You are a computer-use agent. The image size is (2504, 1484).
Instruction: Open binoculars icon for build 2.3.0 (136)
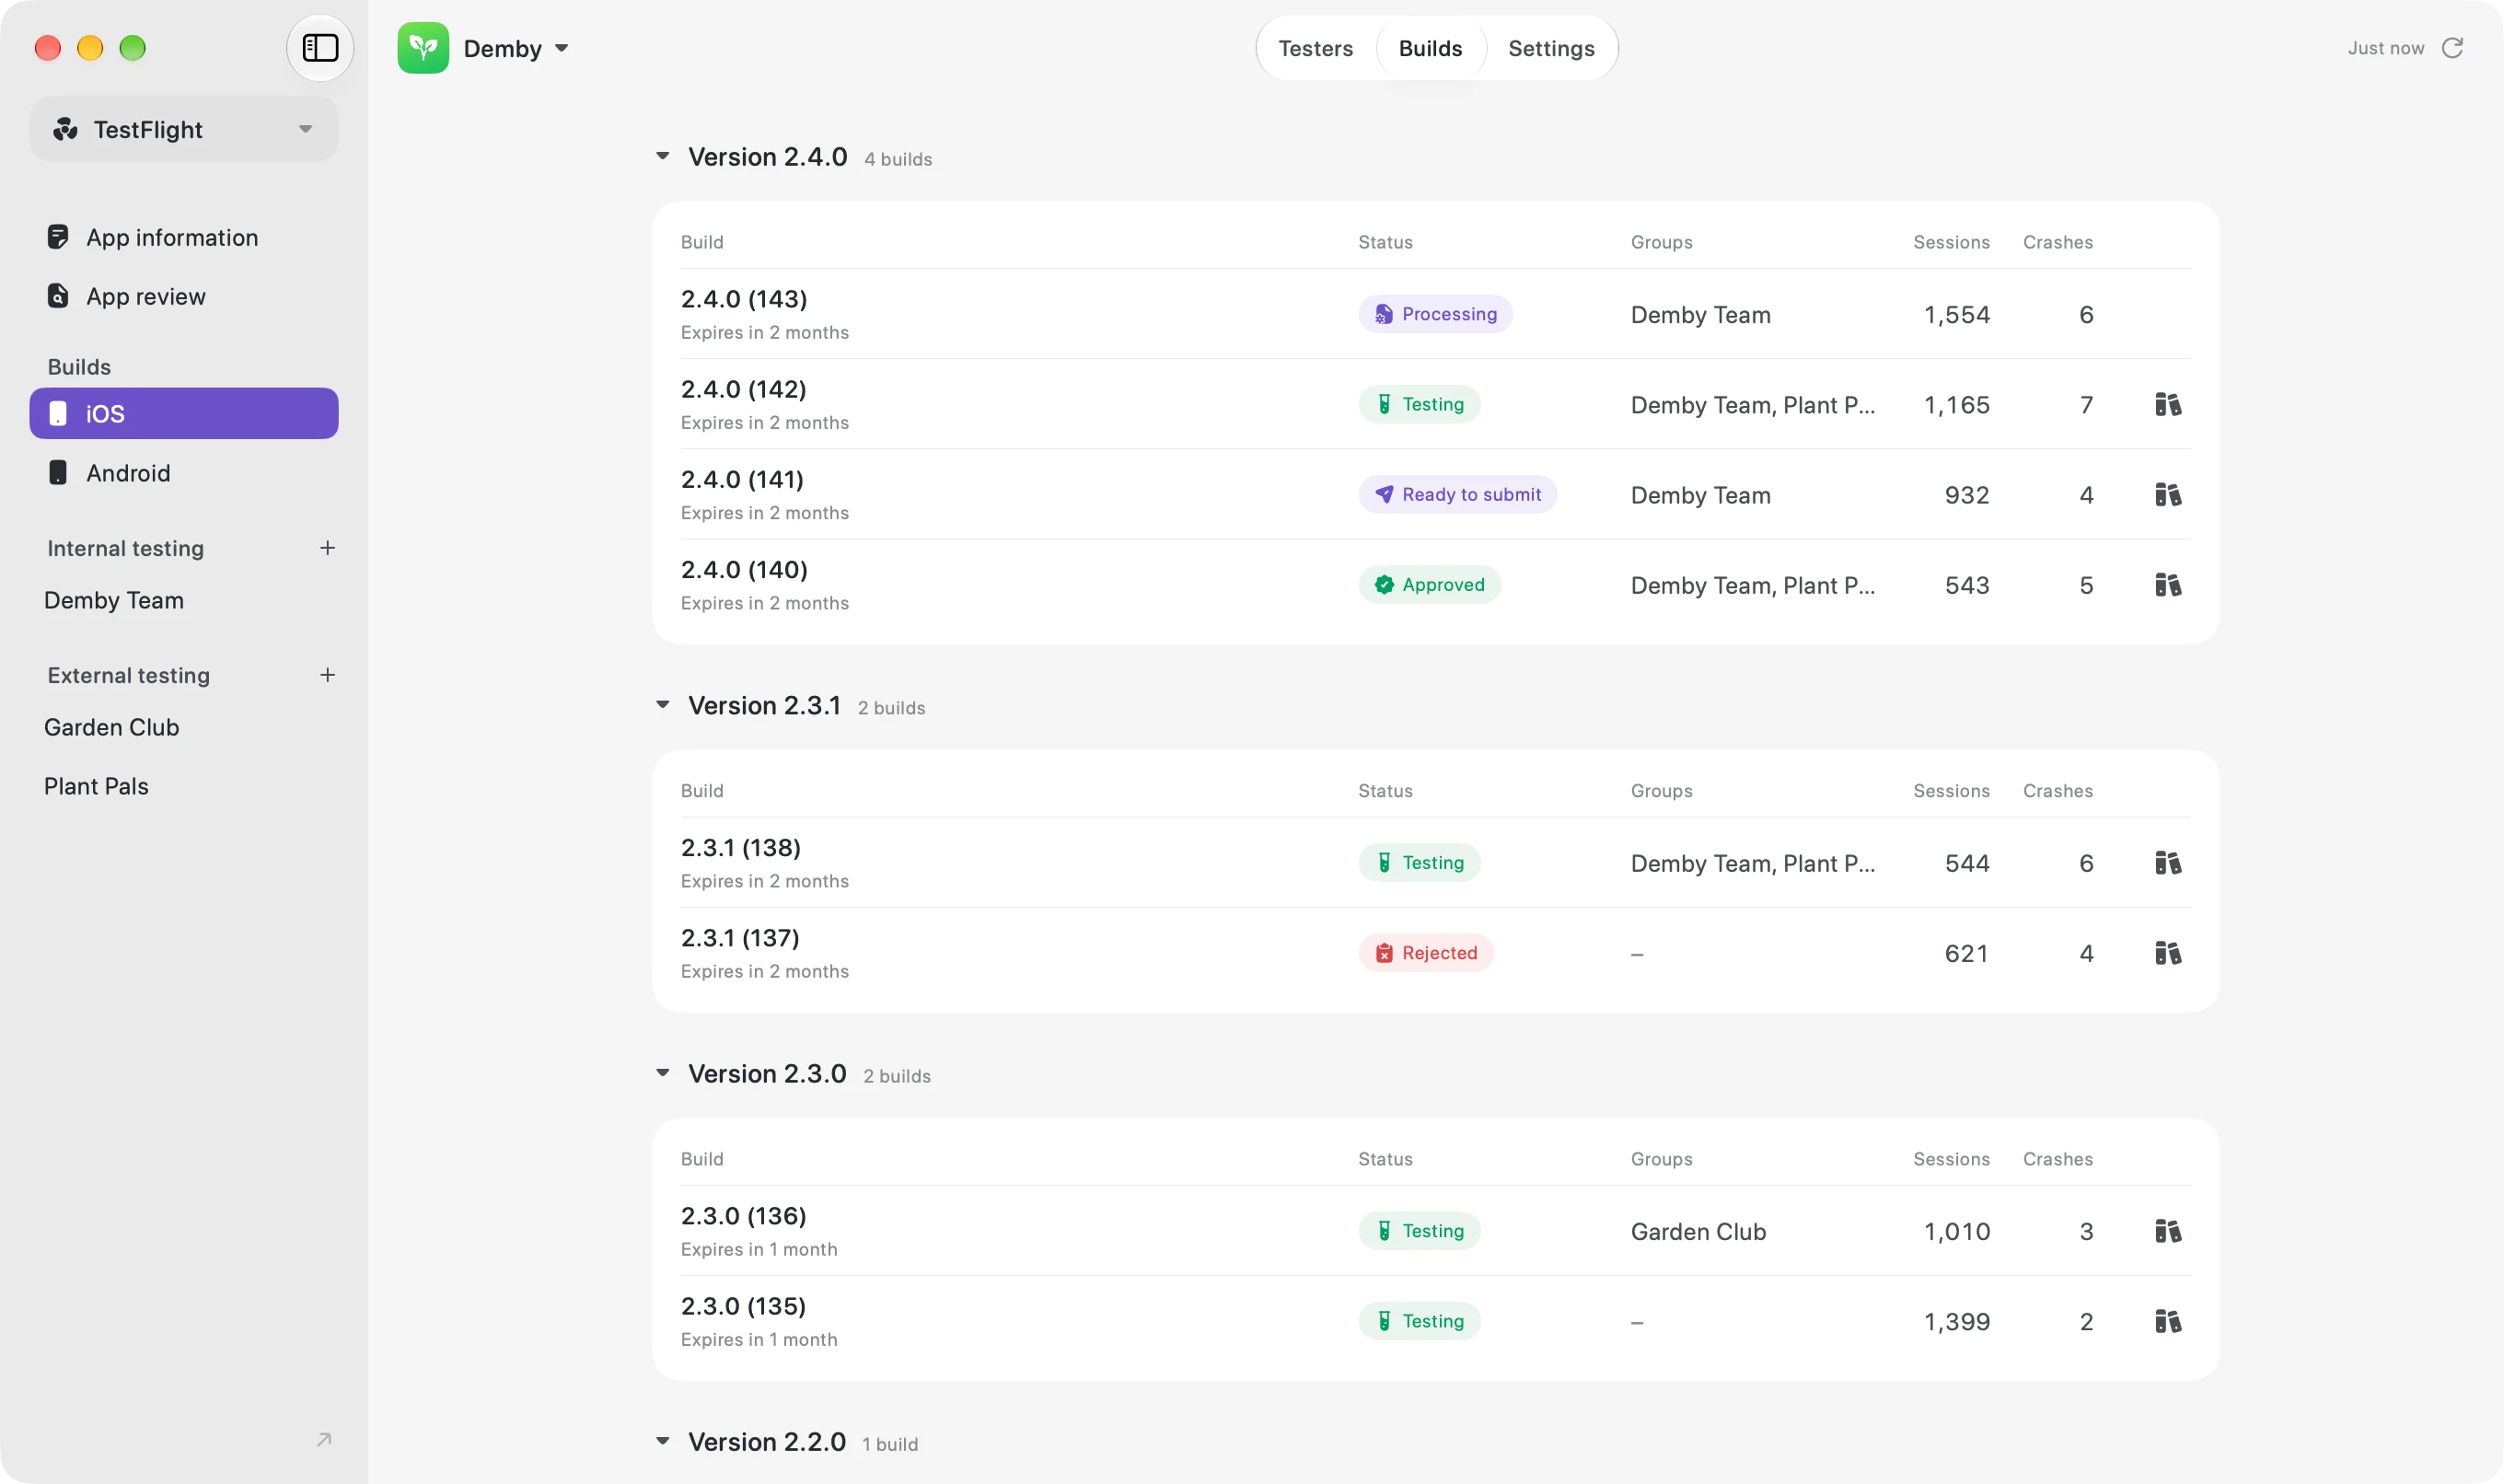pyautogui.click(x=2167, y=1230)
